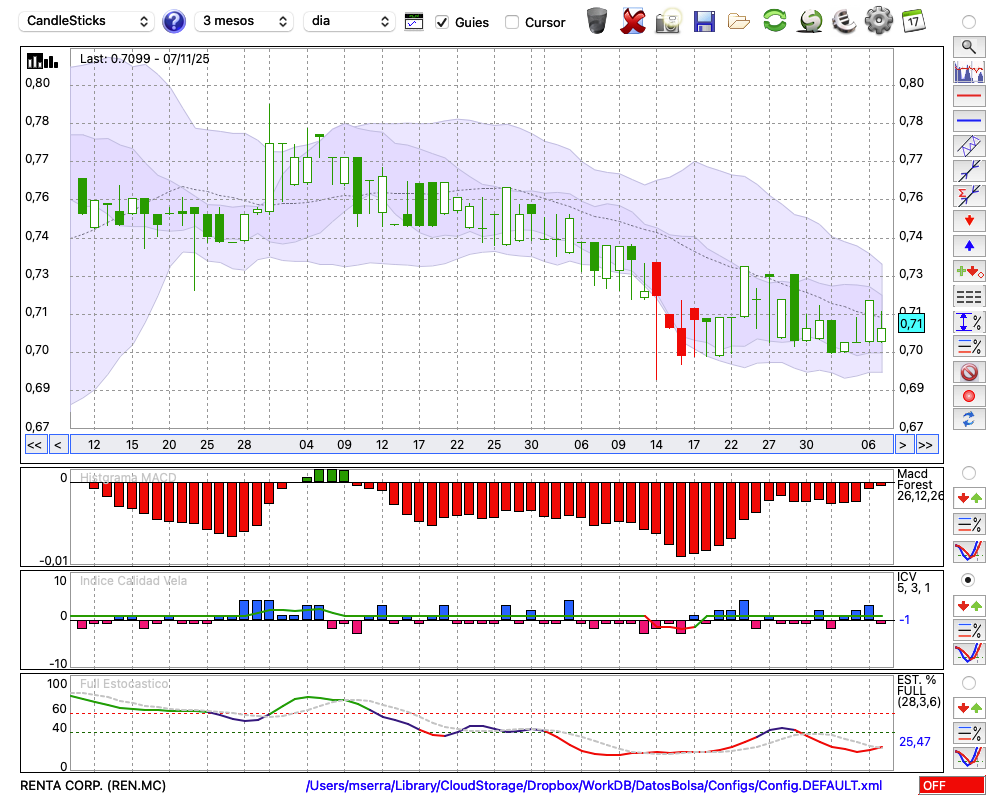Image resolution: width=1000 pixels, height=800 pixels.
Task: Click the << jump-to-start navigation button
Action: click(34, 445)
